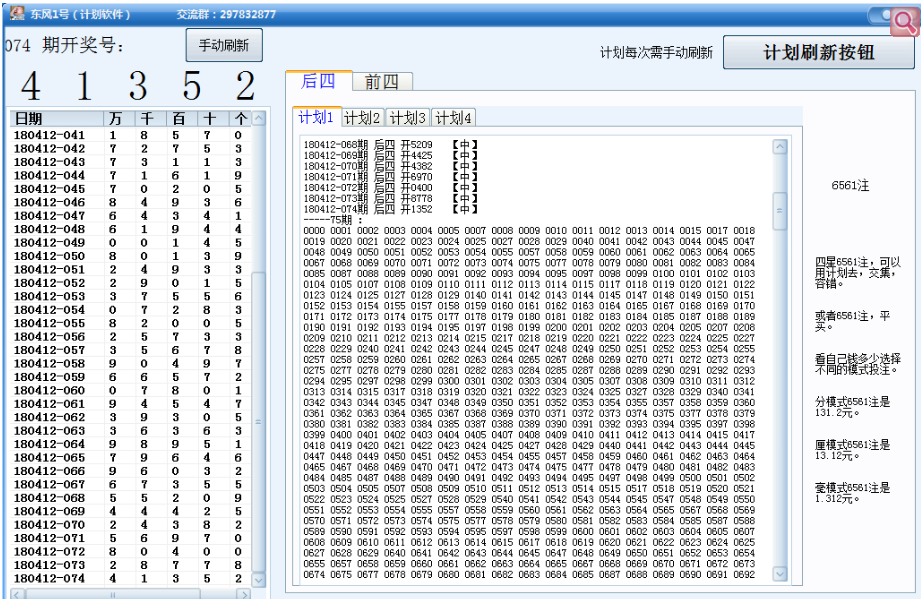This screenshot has width=921, height=599.
Task: Click the app icon in title bar
Action: pyautogui.click(x=17, y=13)
